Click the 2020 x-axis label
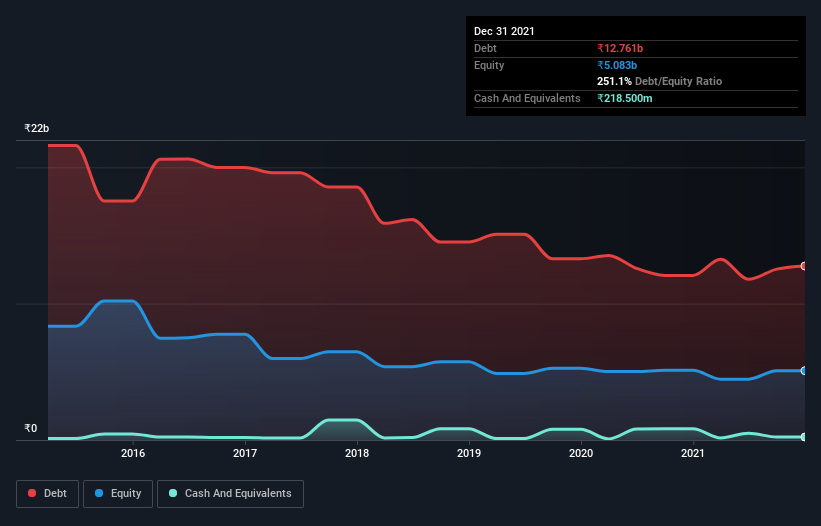 (581, 453)
